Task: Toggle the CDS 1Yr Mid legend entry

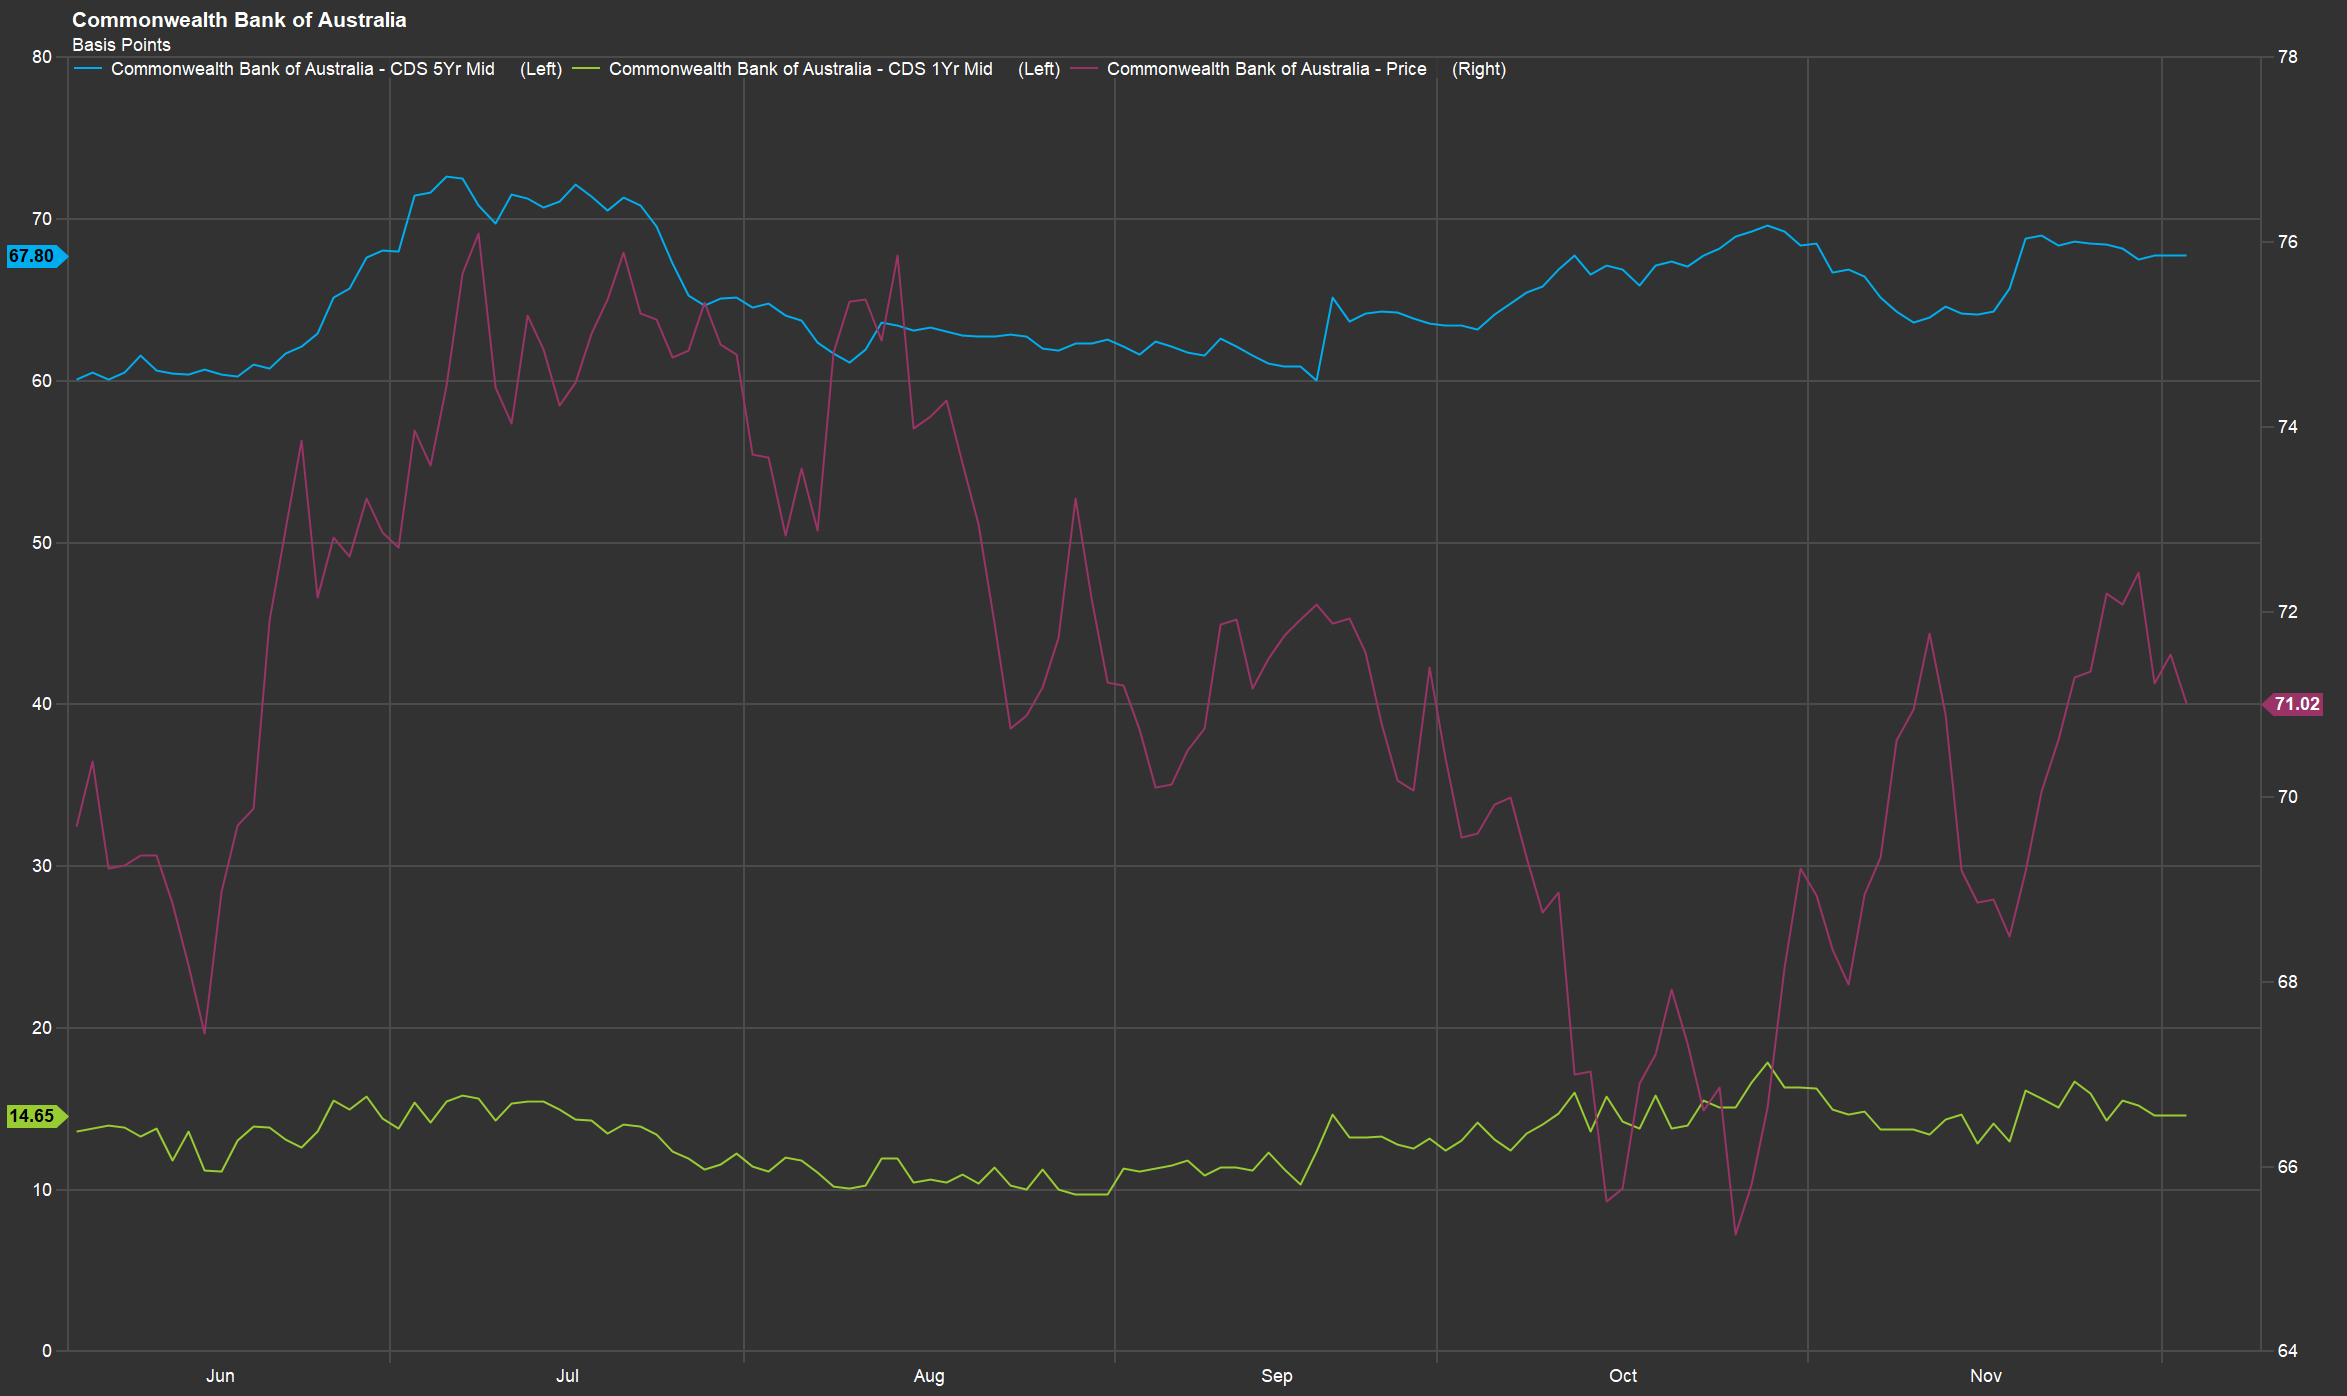Action: pos(800,69)
